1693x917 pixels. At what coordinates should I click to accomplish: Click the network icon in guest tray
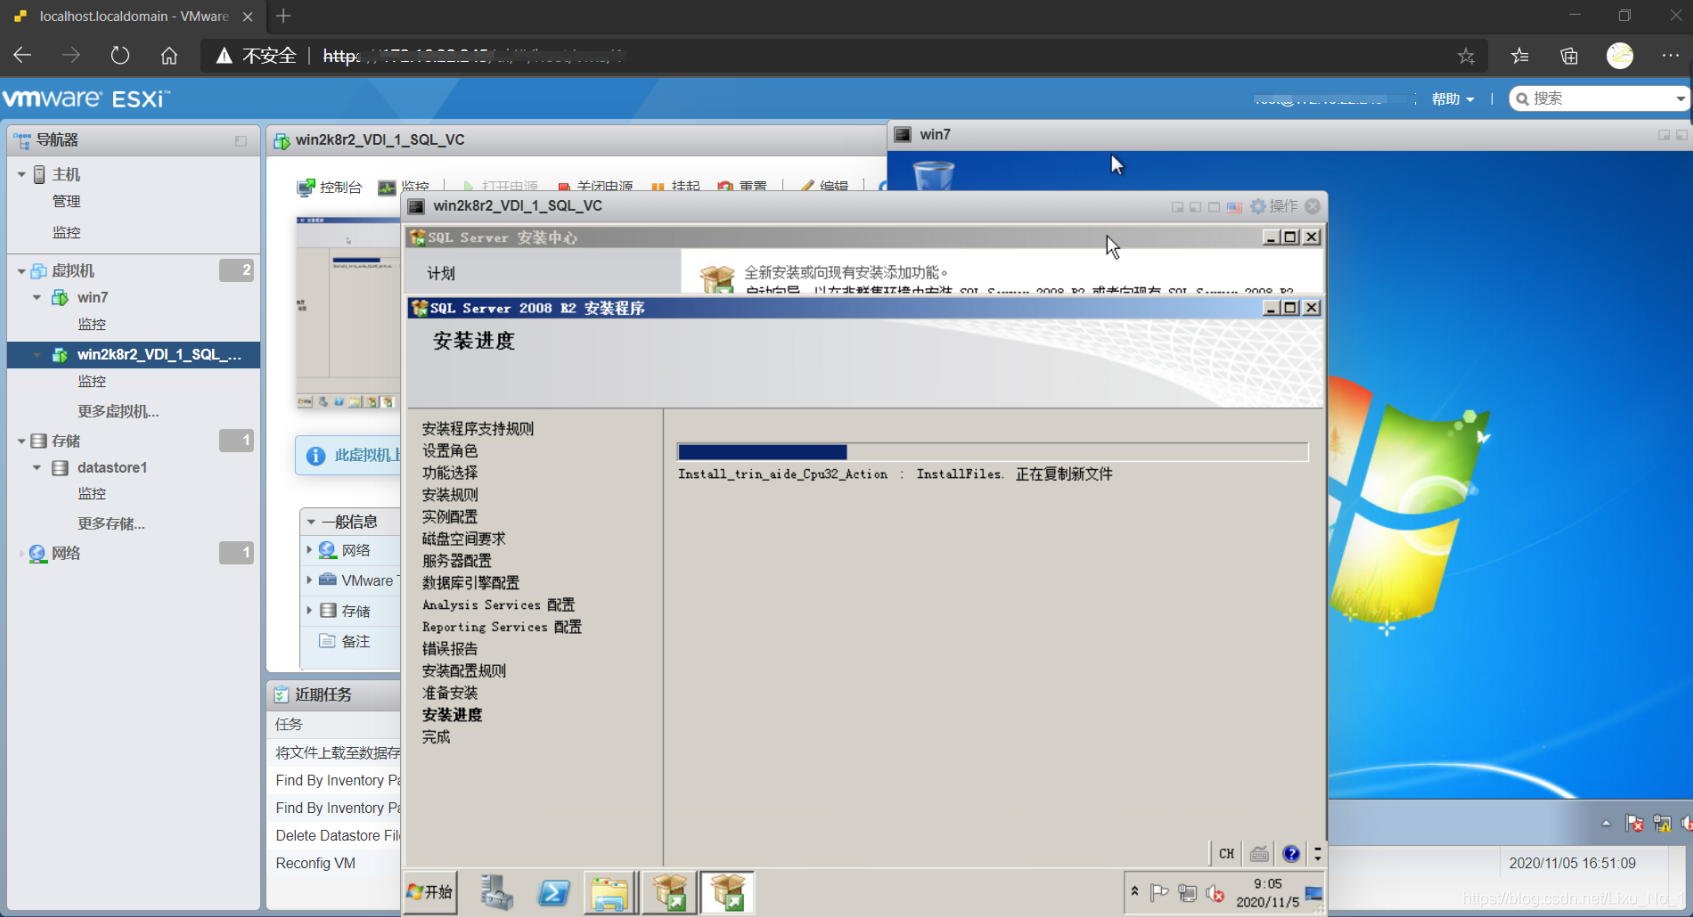(x=1187, y=893)
